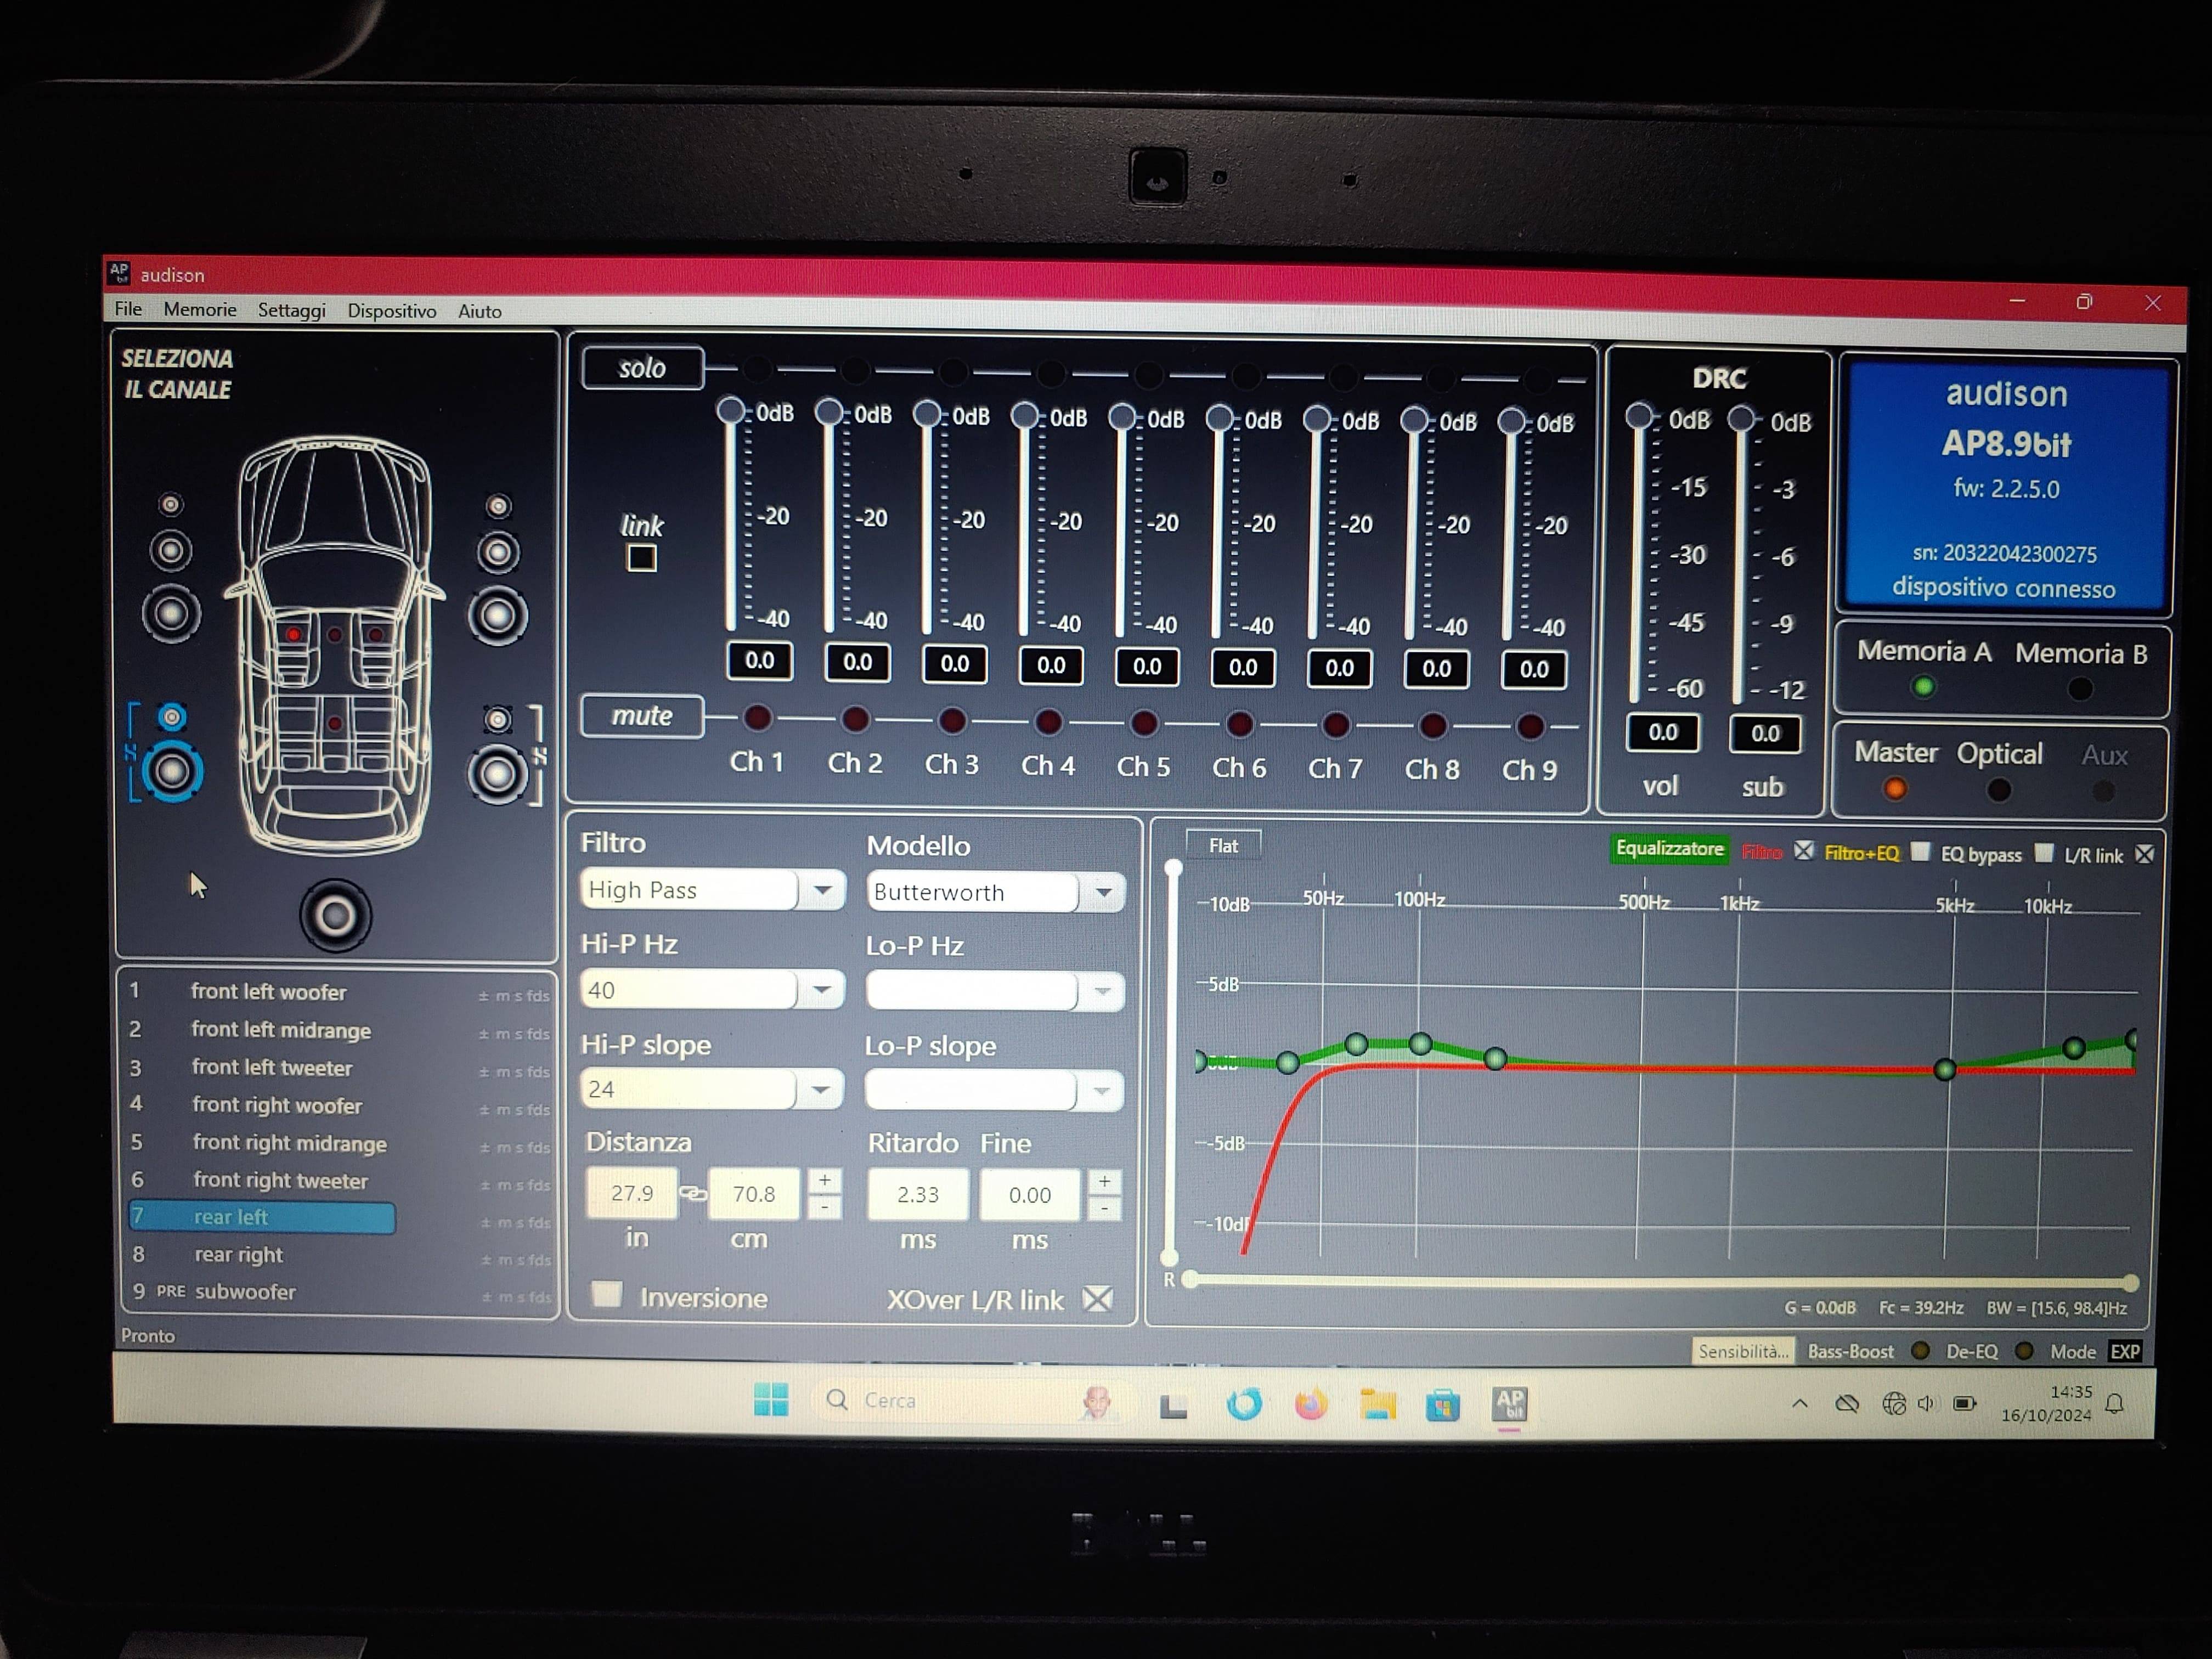
Task: Open Microsoft Store from the taskbar
Action: tap(1442, 1406)
